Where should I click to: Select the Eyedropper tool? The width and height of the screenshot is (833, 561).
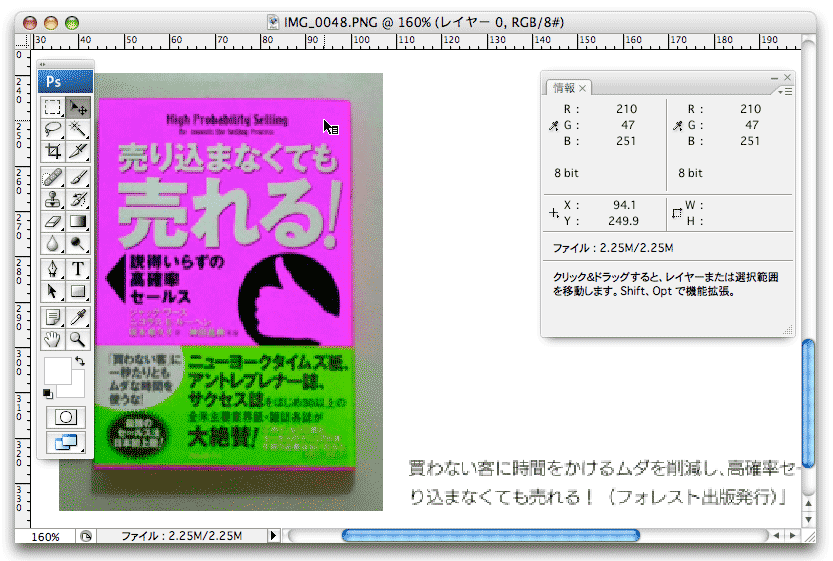coord(78,317)
